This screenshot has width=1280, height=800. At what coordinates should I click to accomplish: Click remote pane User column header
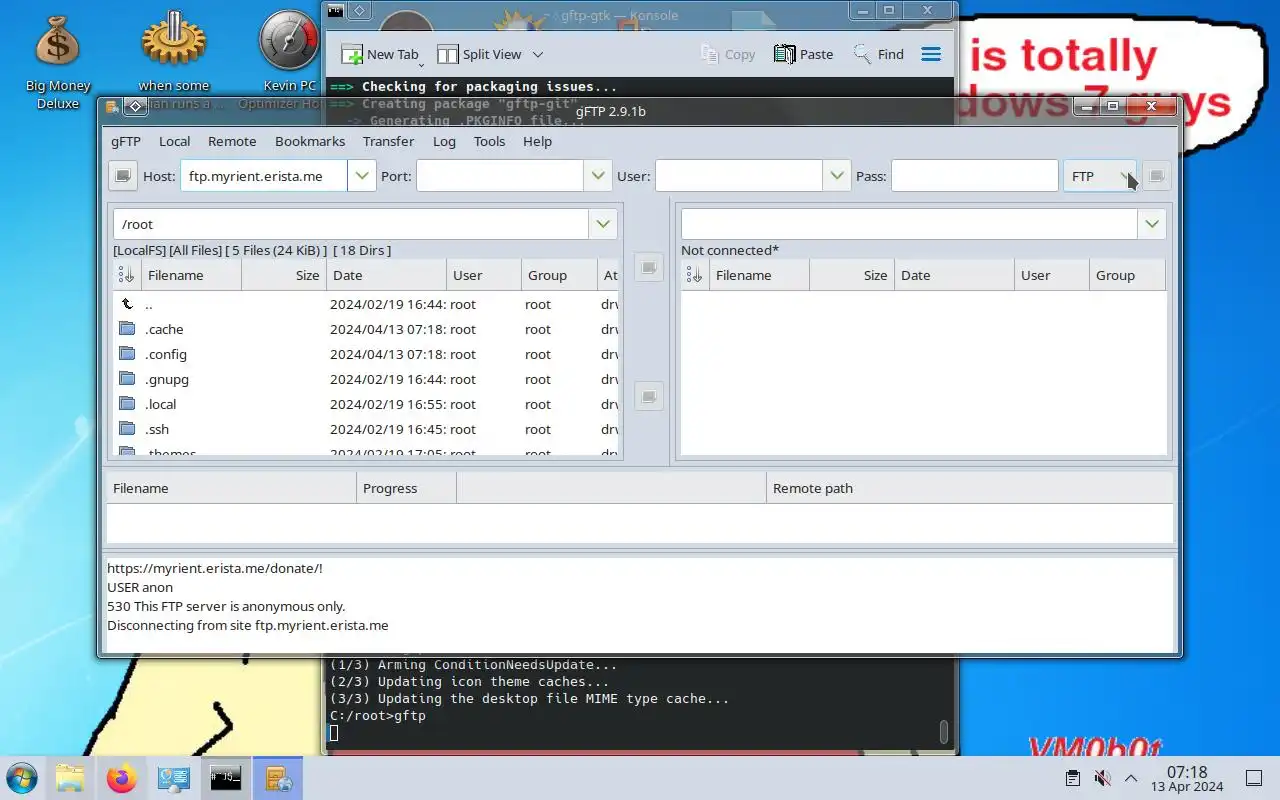pyautogui.click(x=1051, y=275)
